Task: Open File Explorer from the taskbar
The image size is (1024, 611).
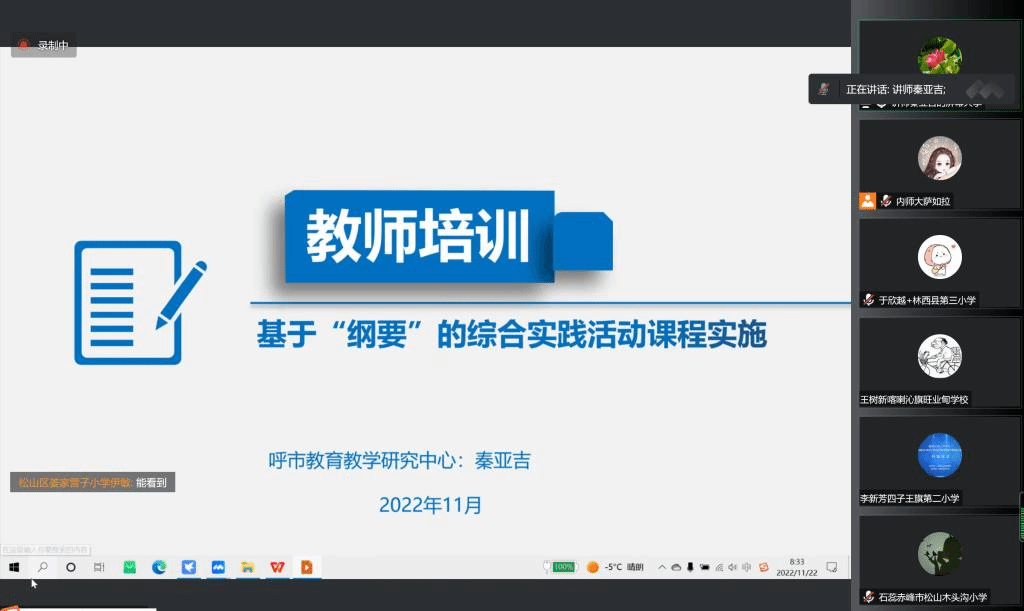Action: [x=247, y=567]
